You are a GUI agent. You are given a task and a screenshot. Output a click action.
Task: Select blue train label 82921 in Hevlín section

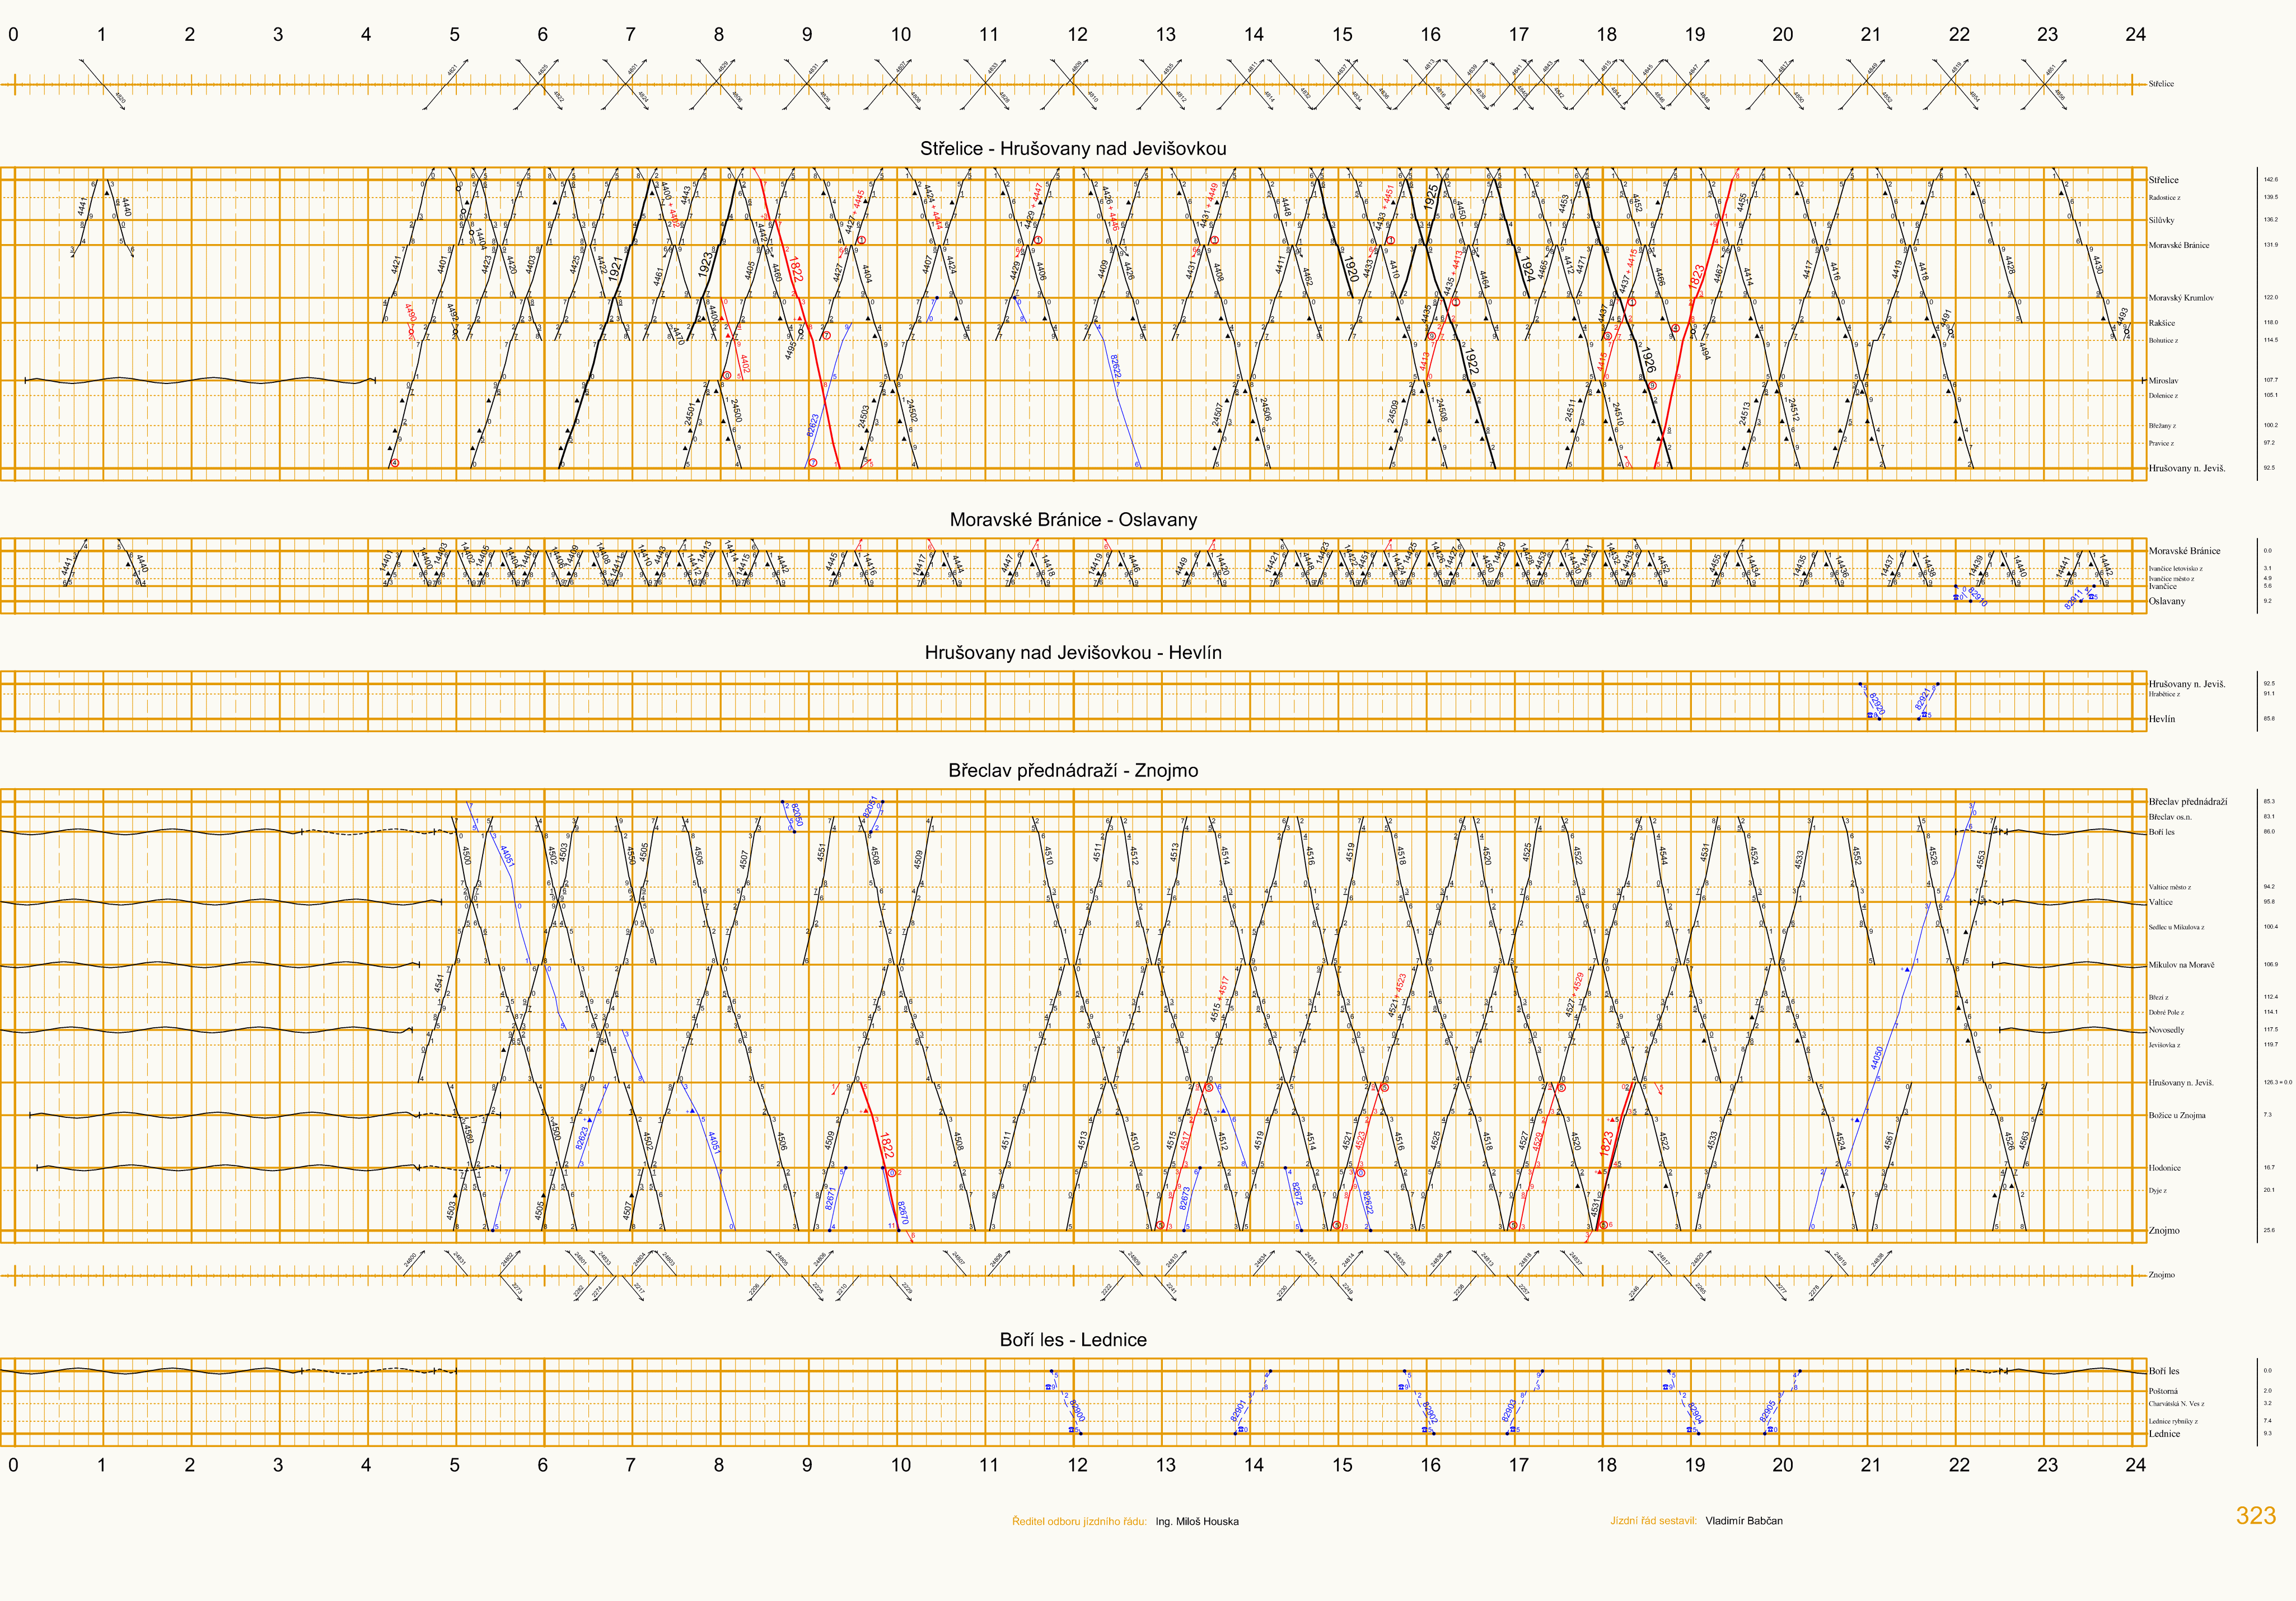pos(1922,699)
